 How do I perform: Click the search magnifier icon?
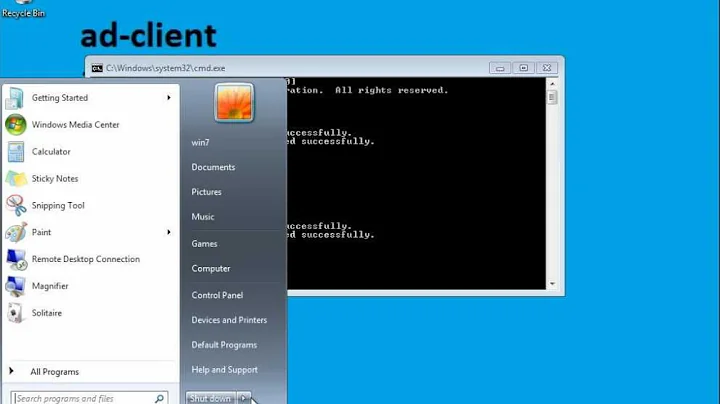tap(159, 398)
